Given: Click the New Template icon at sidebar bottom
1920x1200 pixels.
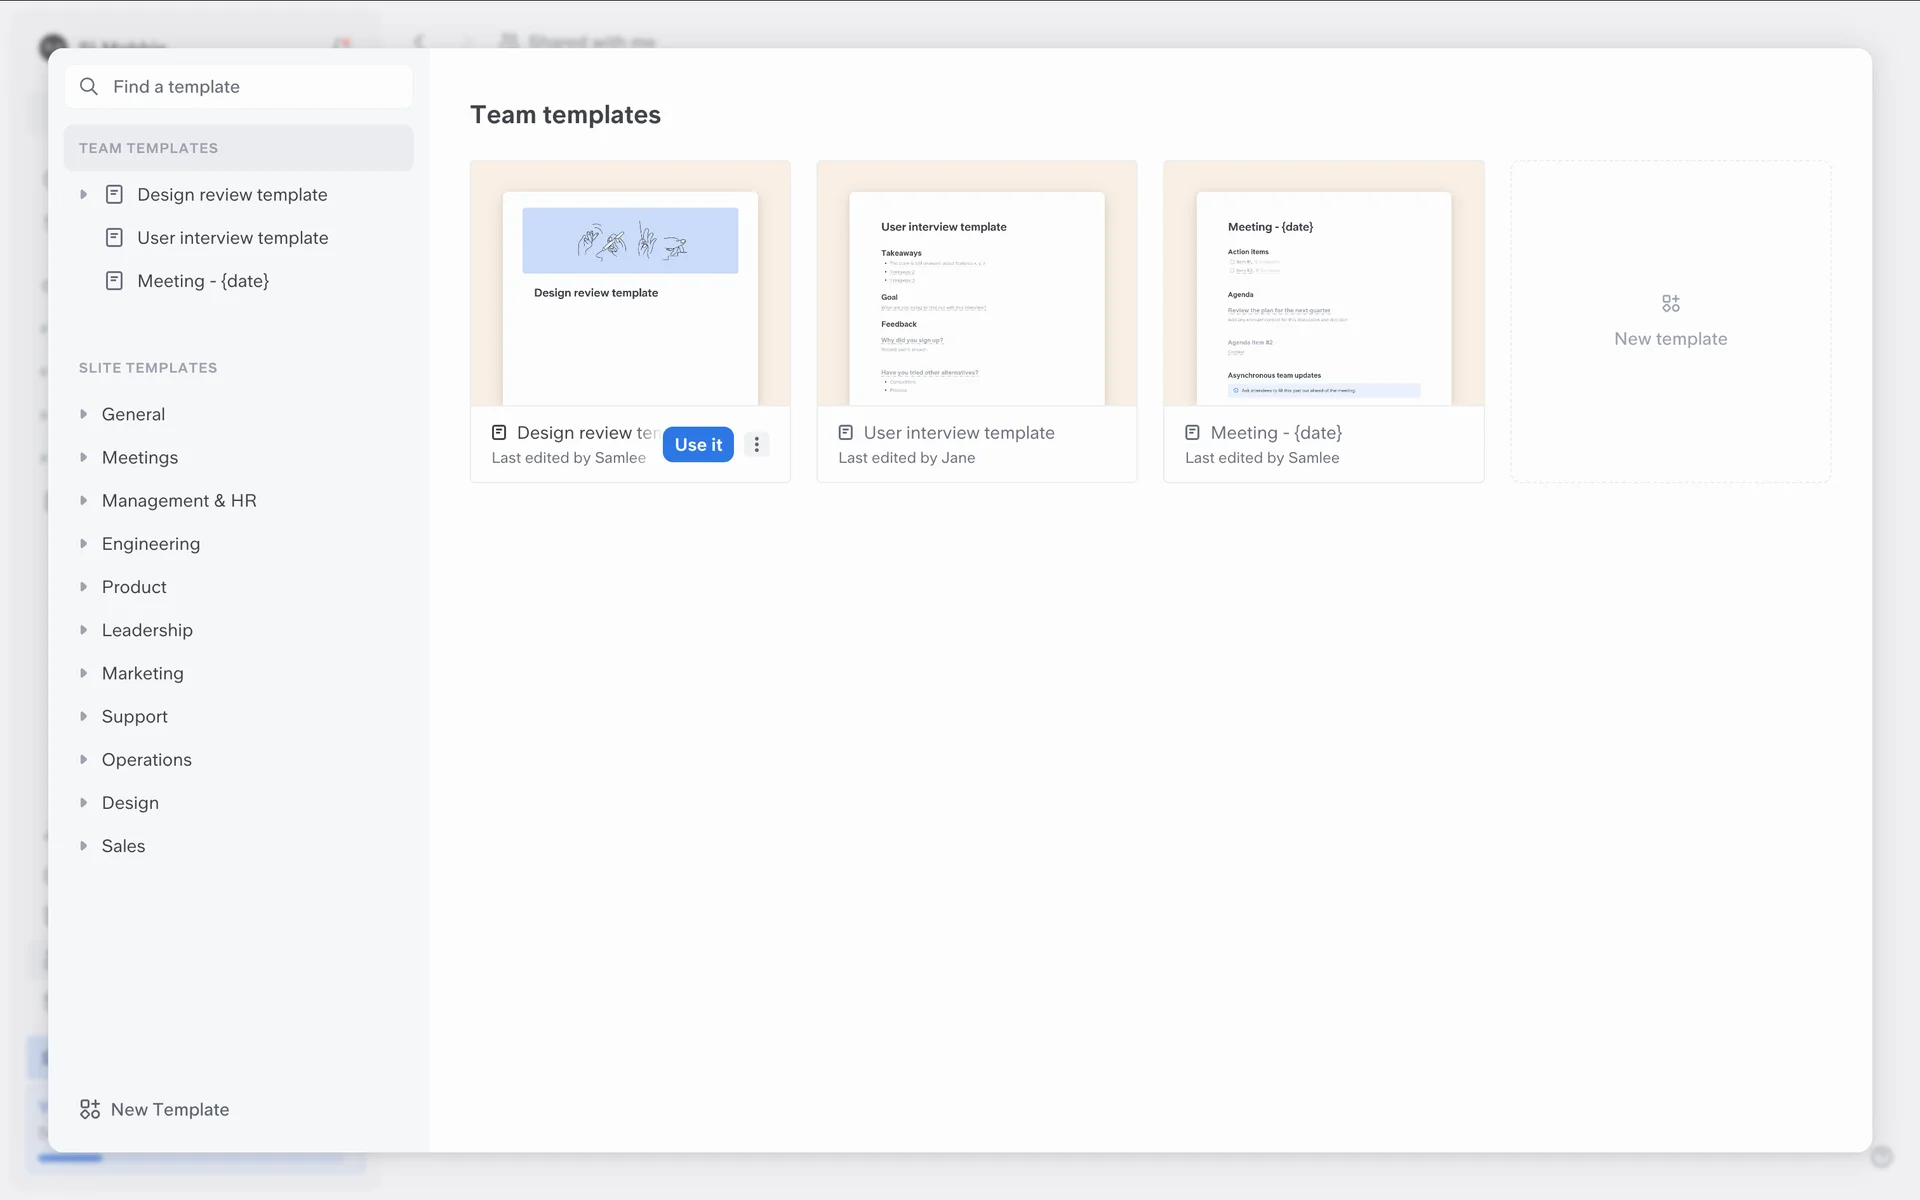Looking at the screenshot, I should point(90,1109).
